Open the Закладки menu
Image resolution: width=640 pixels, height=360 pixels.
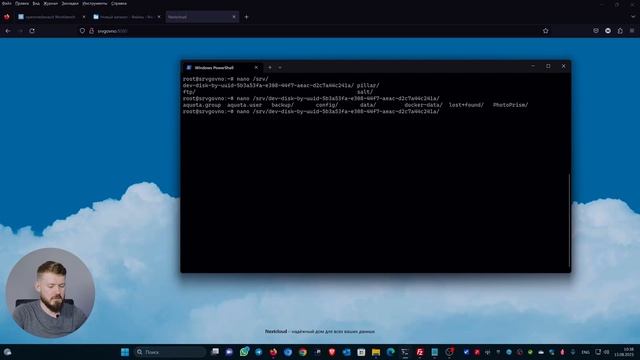point(70,3)
